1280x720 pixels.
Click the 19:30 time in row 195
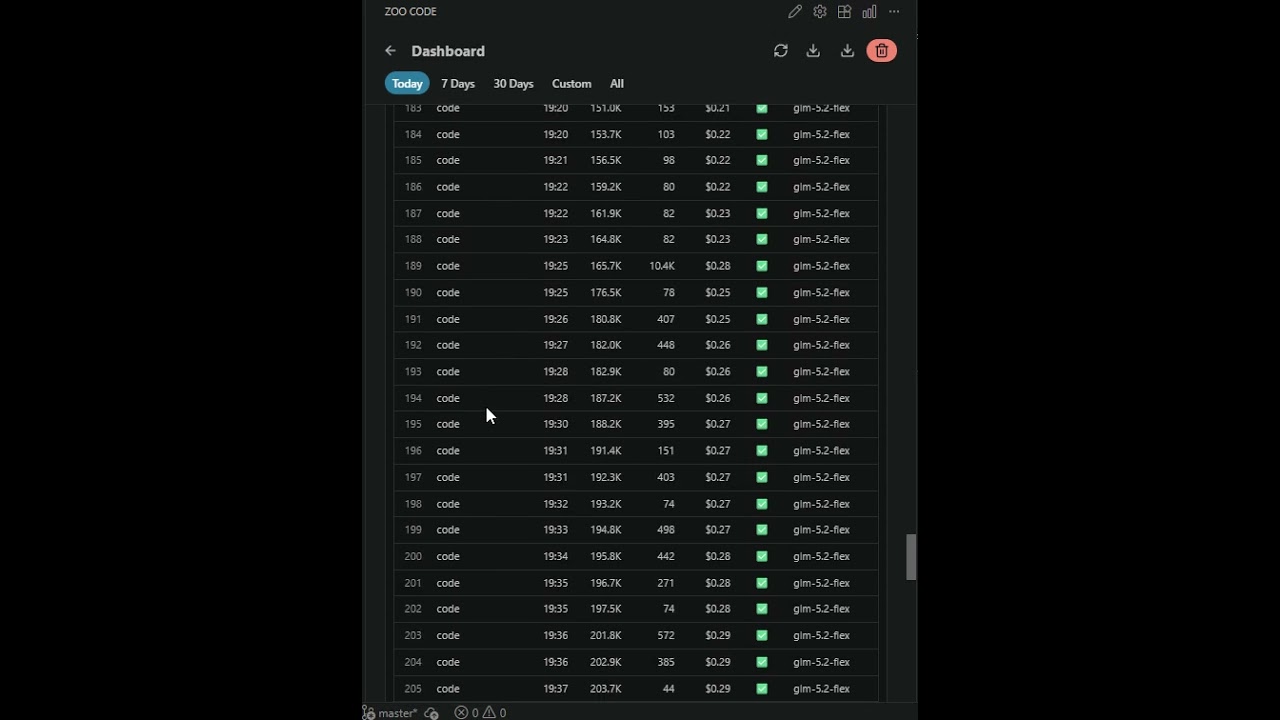556,424
